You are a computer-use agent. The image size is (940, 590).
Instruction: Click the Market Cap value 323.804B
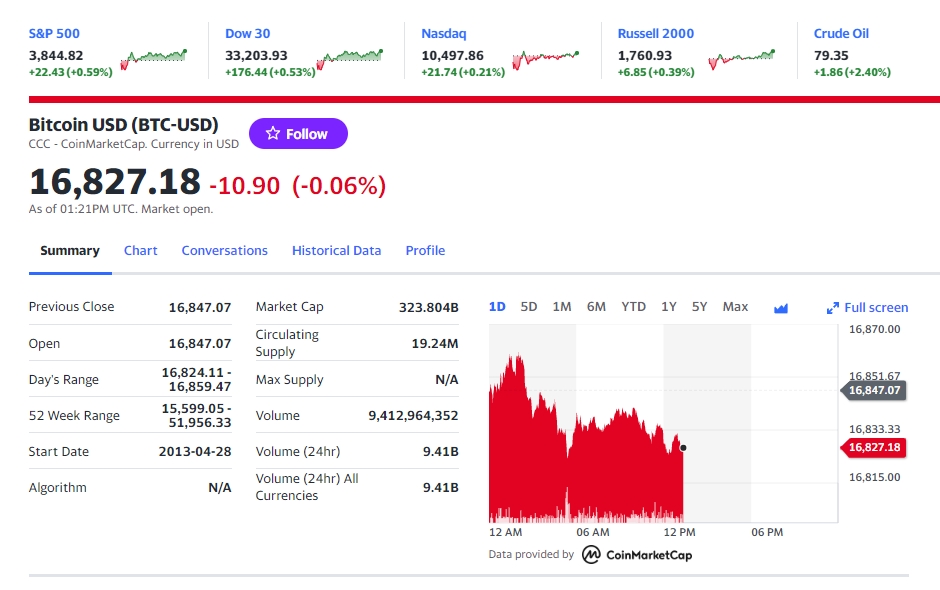[429, 308]
